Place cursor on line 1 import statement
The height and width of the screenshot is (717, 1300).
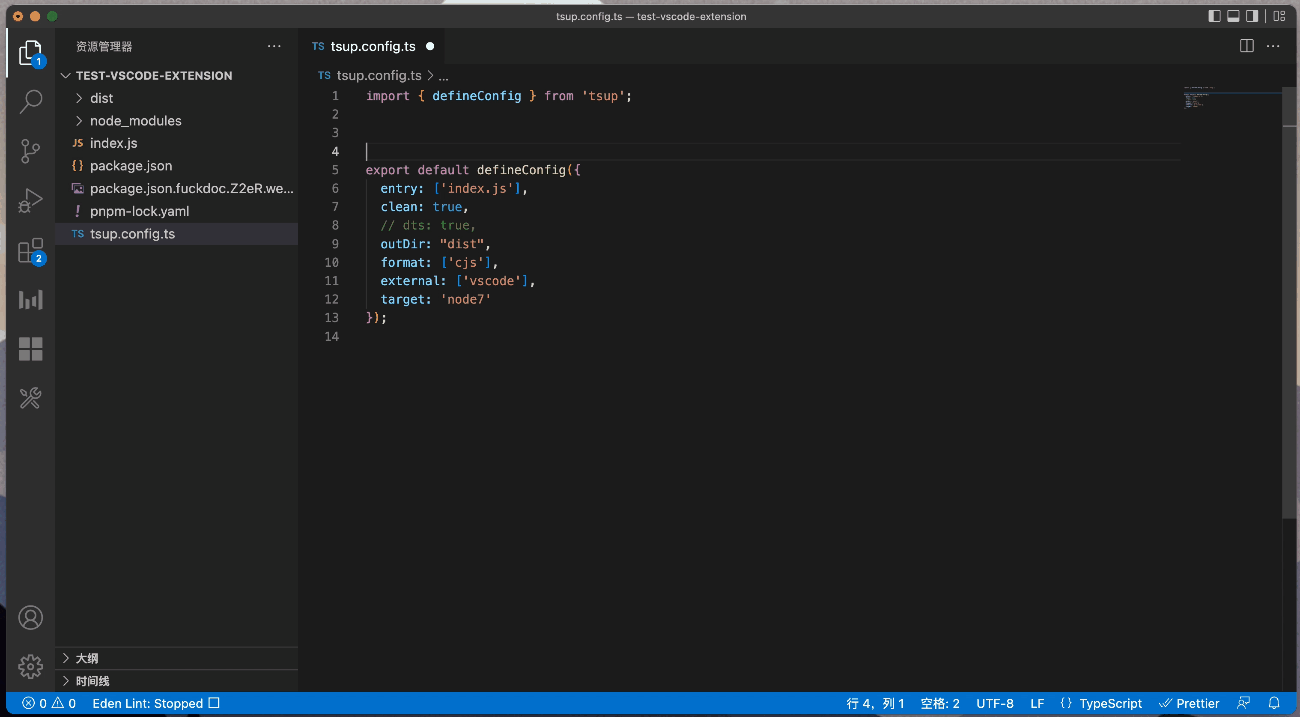tap(499, 96)
